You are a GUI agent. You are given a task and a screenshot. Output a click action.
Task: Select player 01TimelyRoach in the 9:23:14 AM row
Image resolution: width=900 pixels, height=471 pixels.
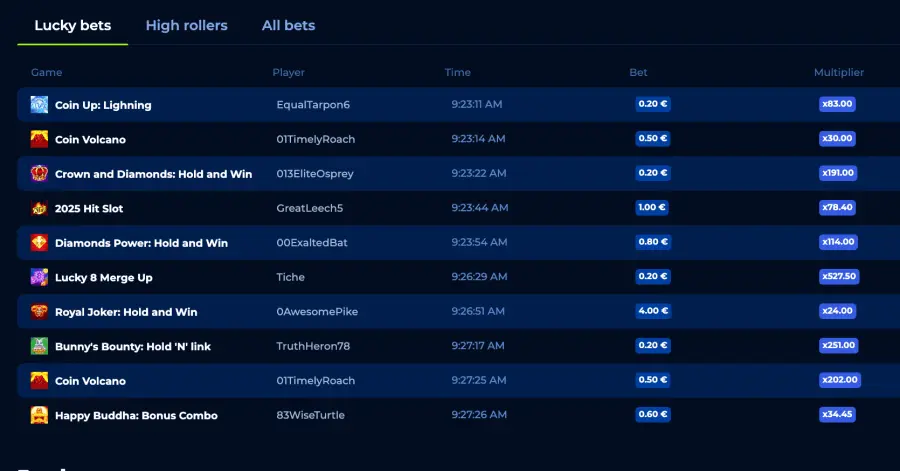tap(316, 139)
